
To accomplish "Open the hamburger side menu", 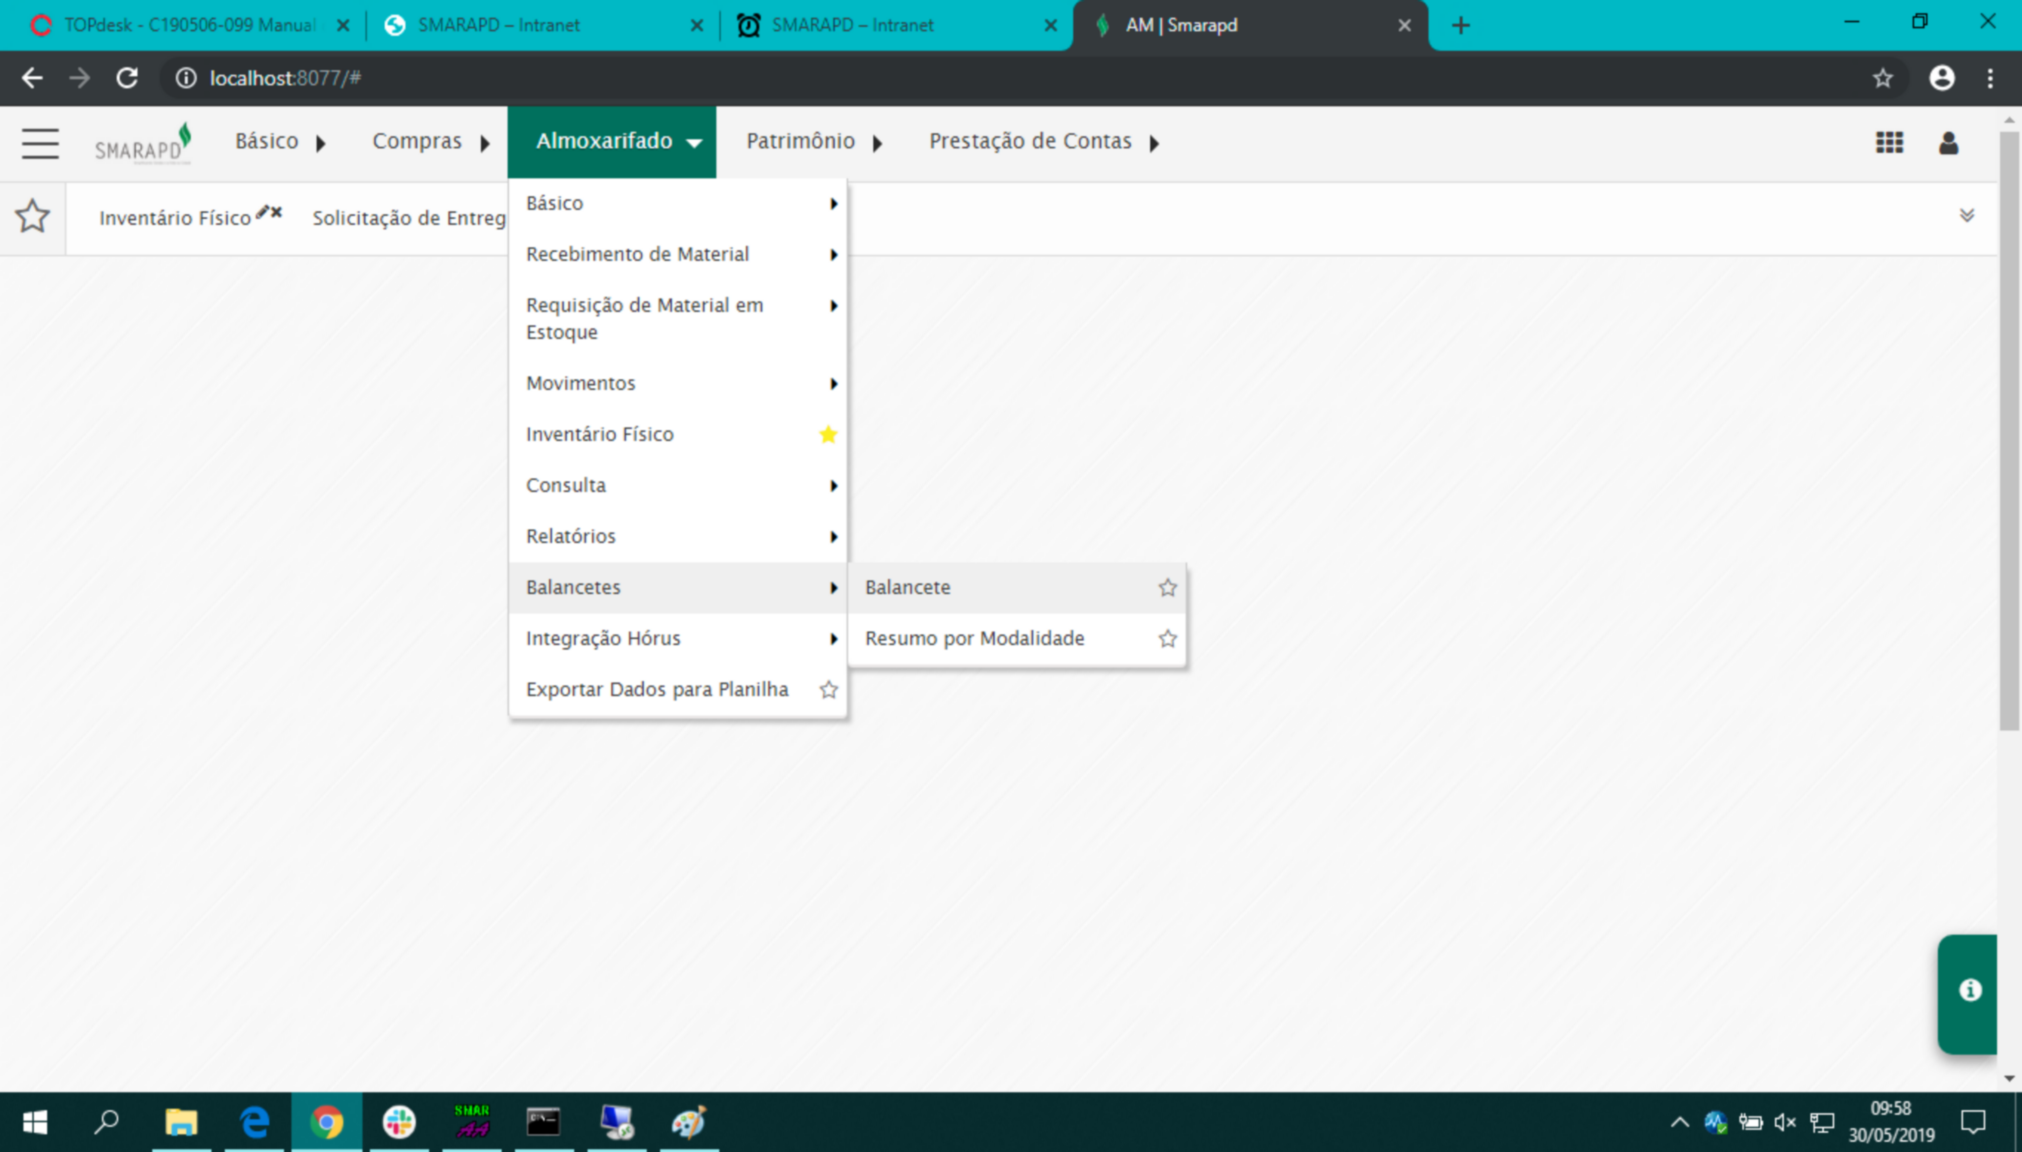I will pyautogui.click(x=40, y=143).
